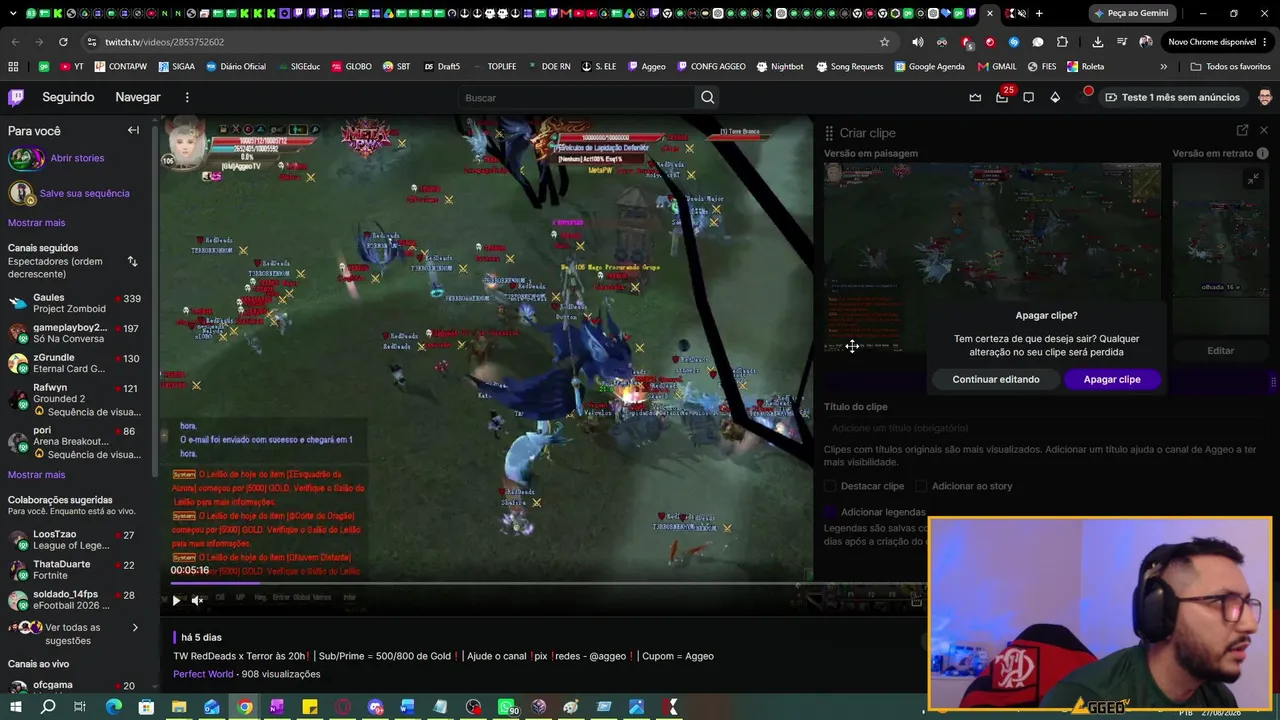The width and height of the screenshot is (1280, 720).
Task: Open the zGrundle channel in sidebar
Action: (78, 363)
